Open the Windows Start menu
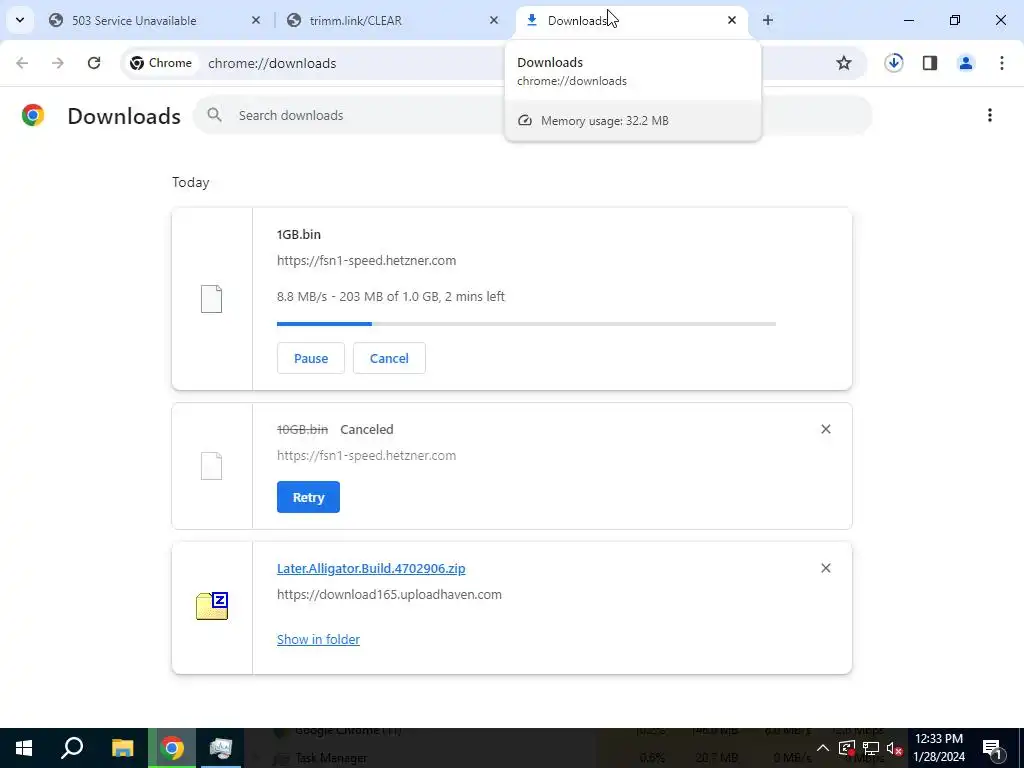This screenshot has width=1024, height=768. point(24,748)
